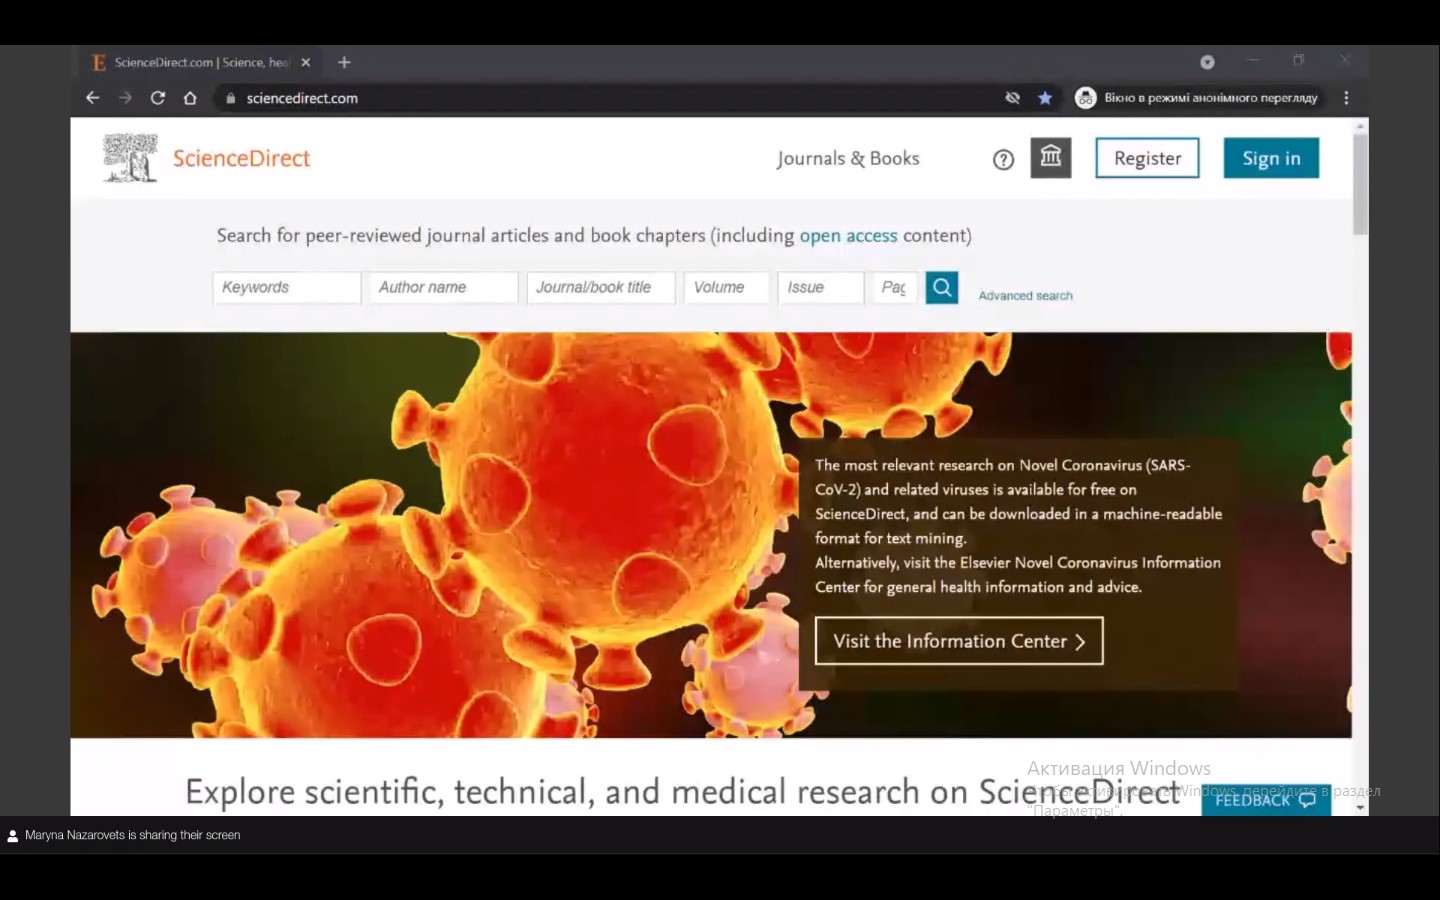Viewport: 1440px width, 900px height.
Task: Focus the Pages field
Action: click(x=894, y=287)
